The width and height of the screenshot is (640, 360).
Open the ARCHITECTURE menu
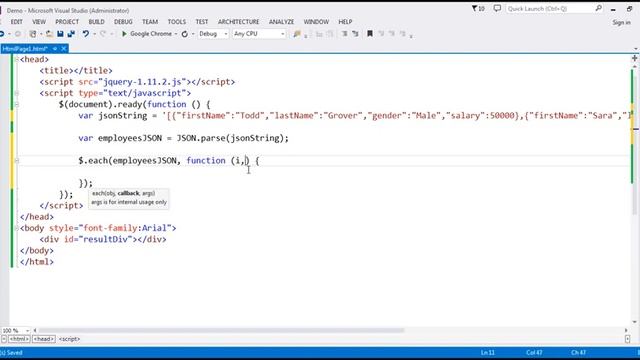(x=238, y=22)
